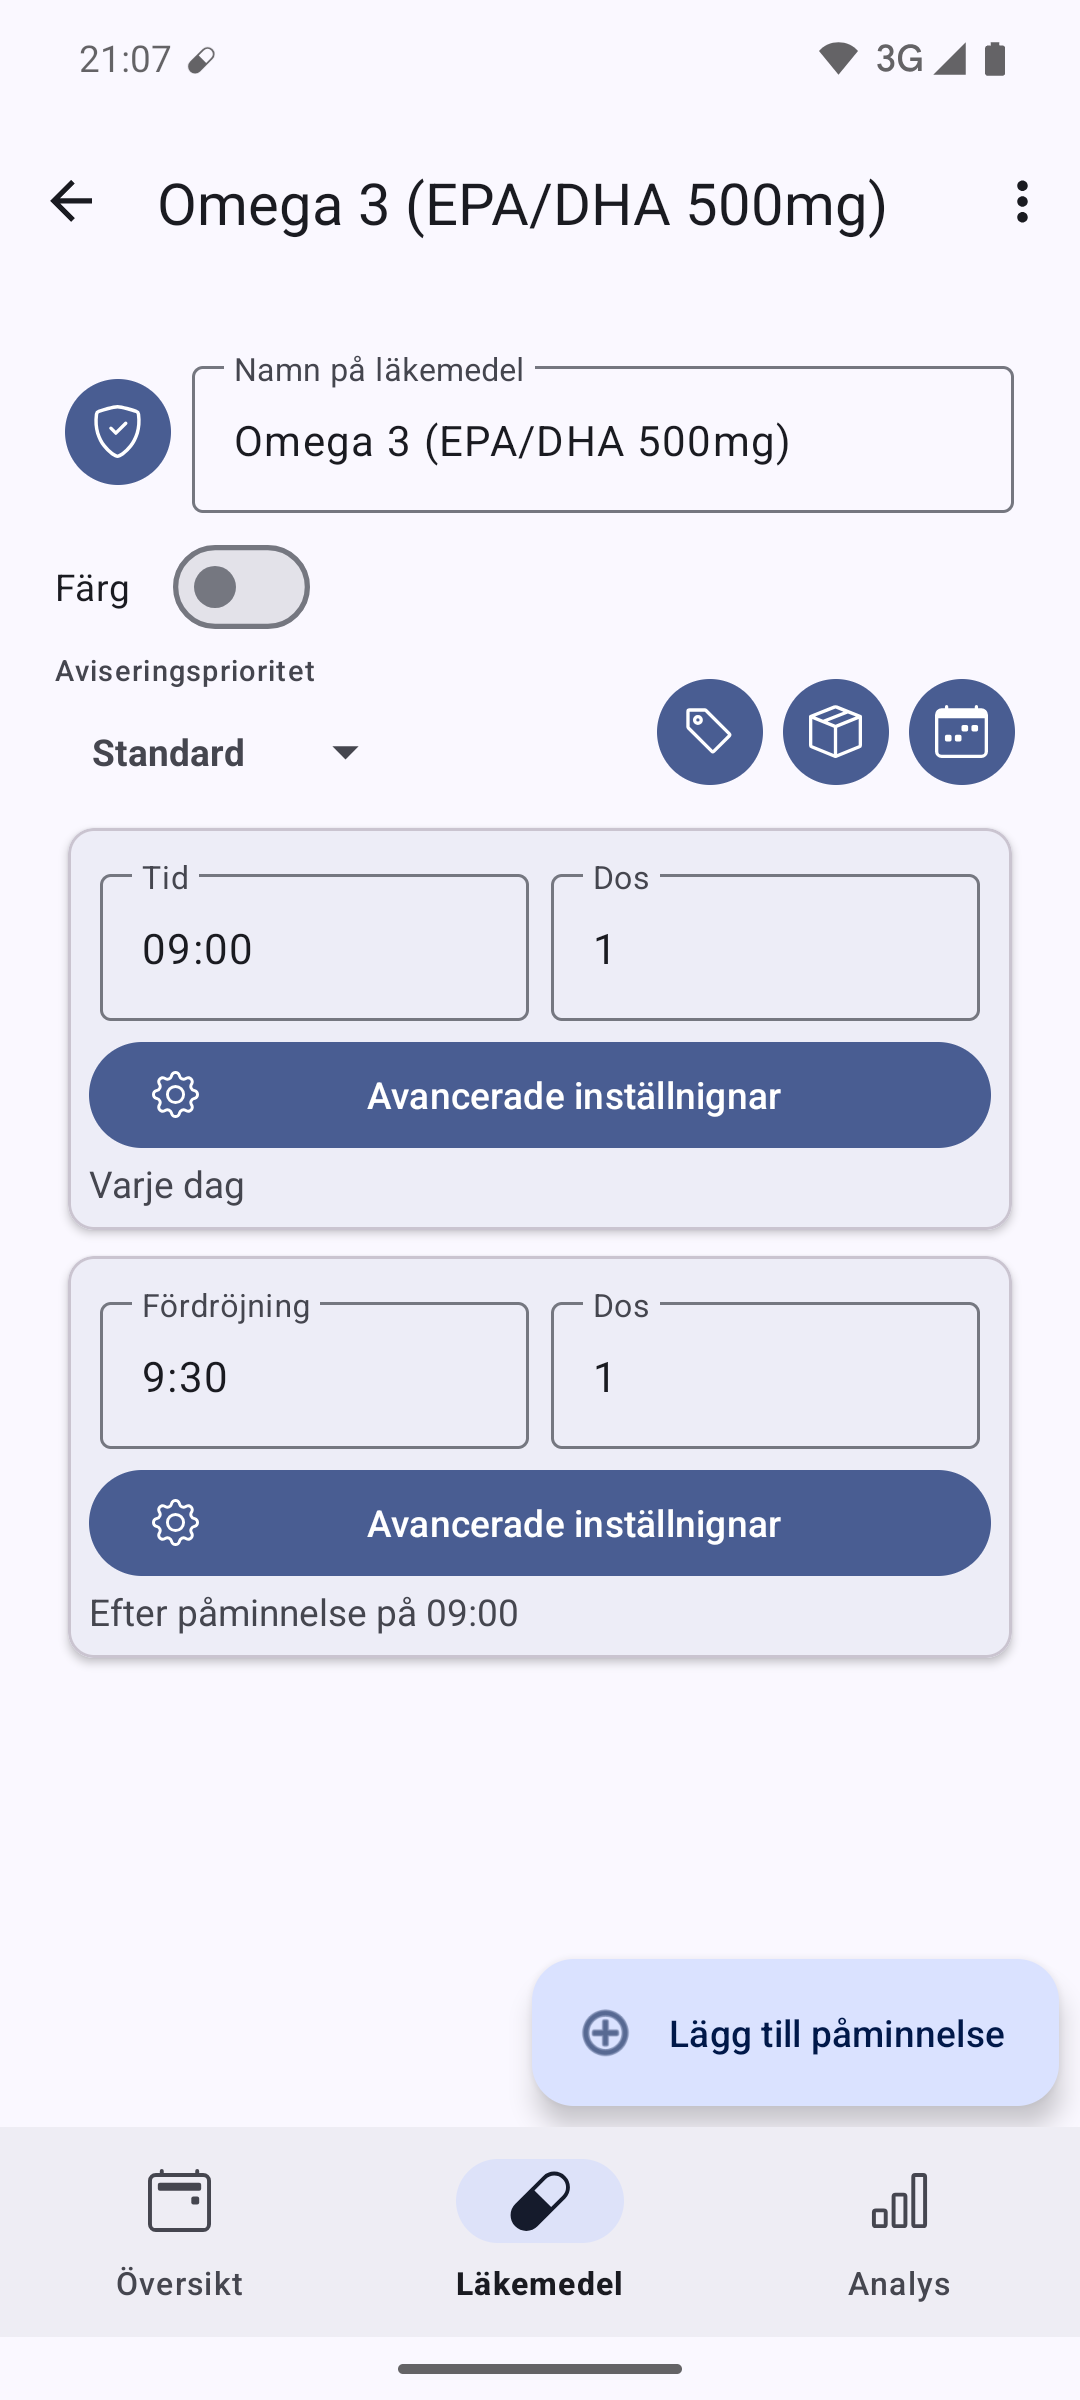Viewport: 1080px width, 2400px height.
Task: Edit Dos field in 09:00 reminder
Action: 765,948
